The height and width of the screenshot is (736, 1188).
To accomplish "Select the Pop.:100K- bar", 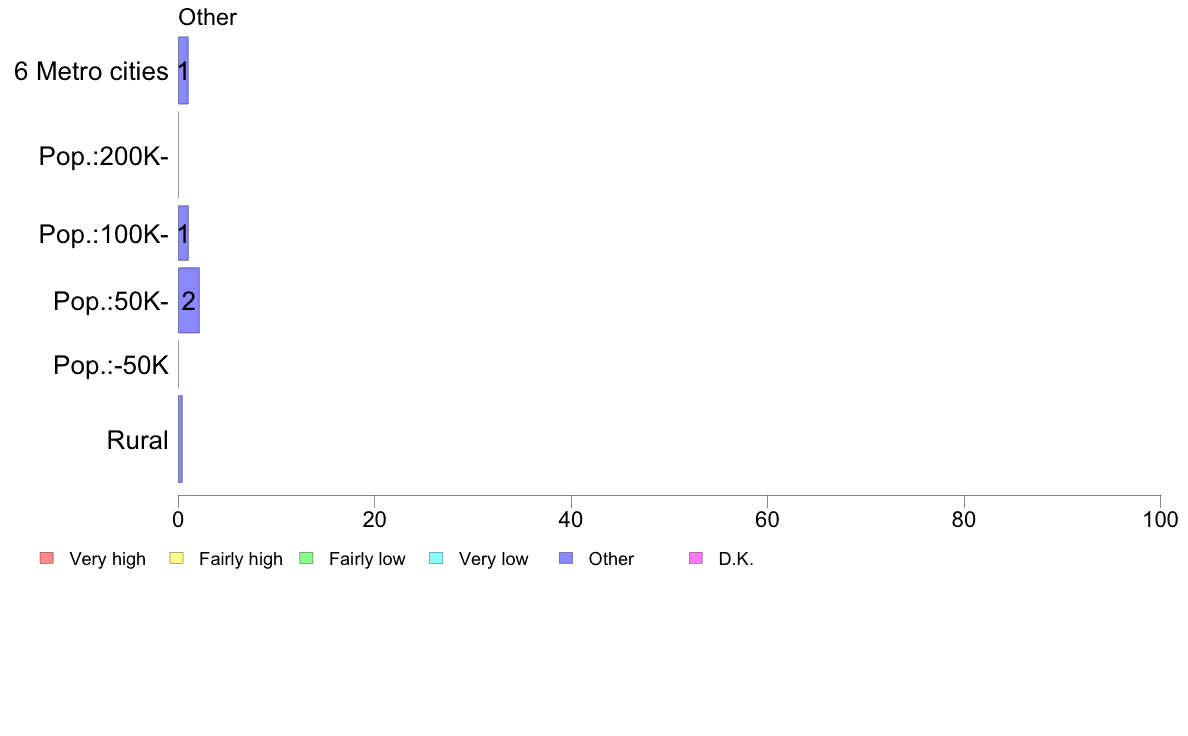I will (183, 233).
